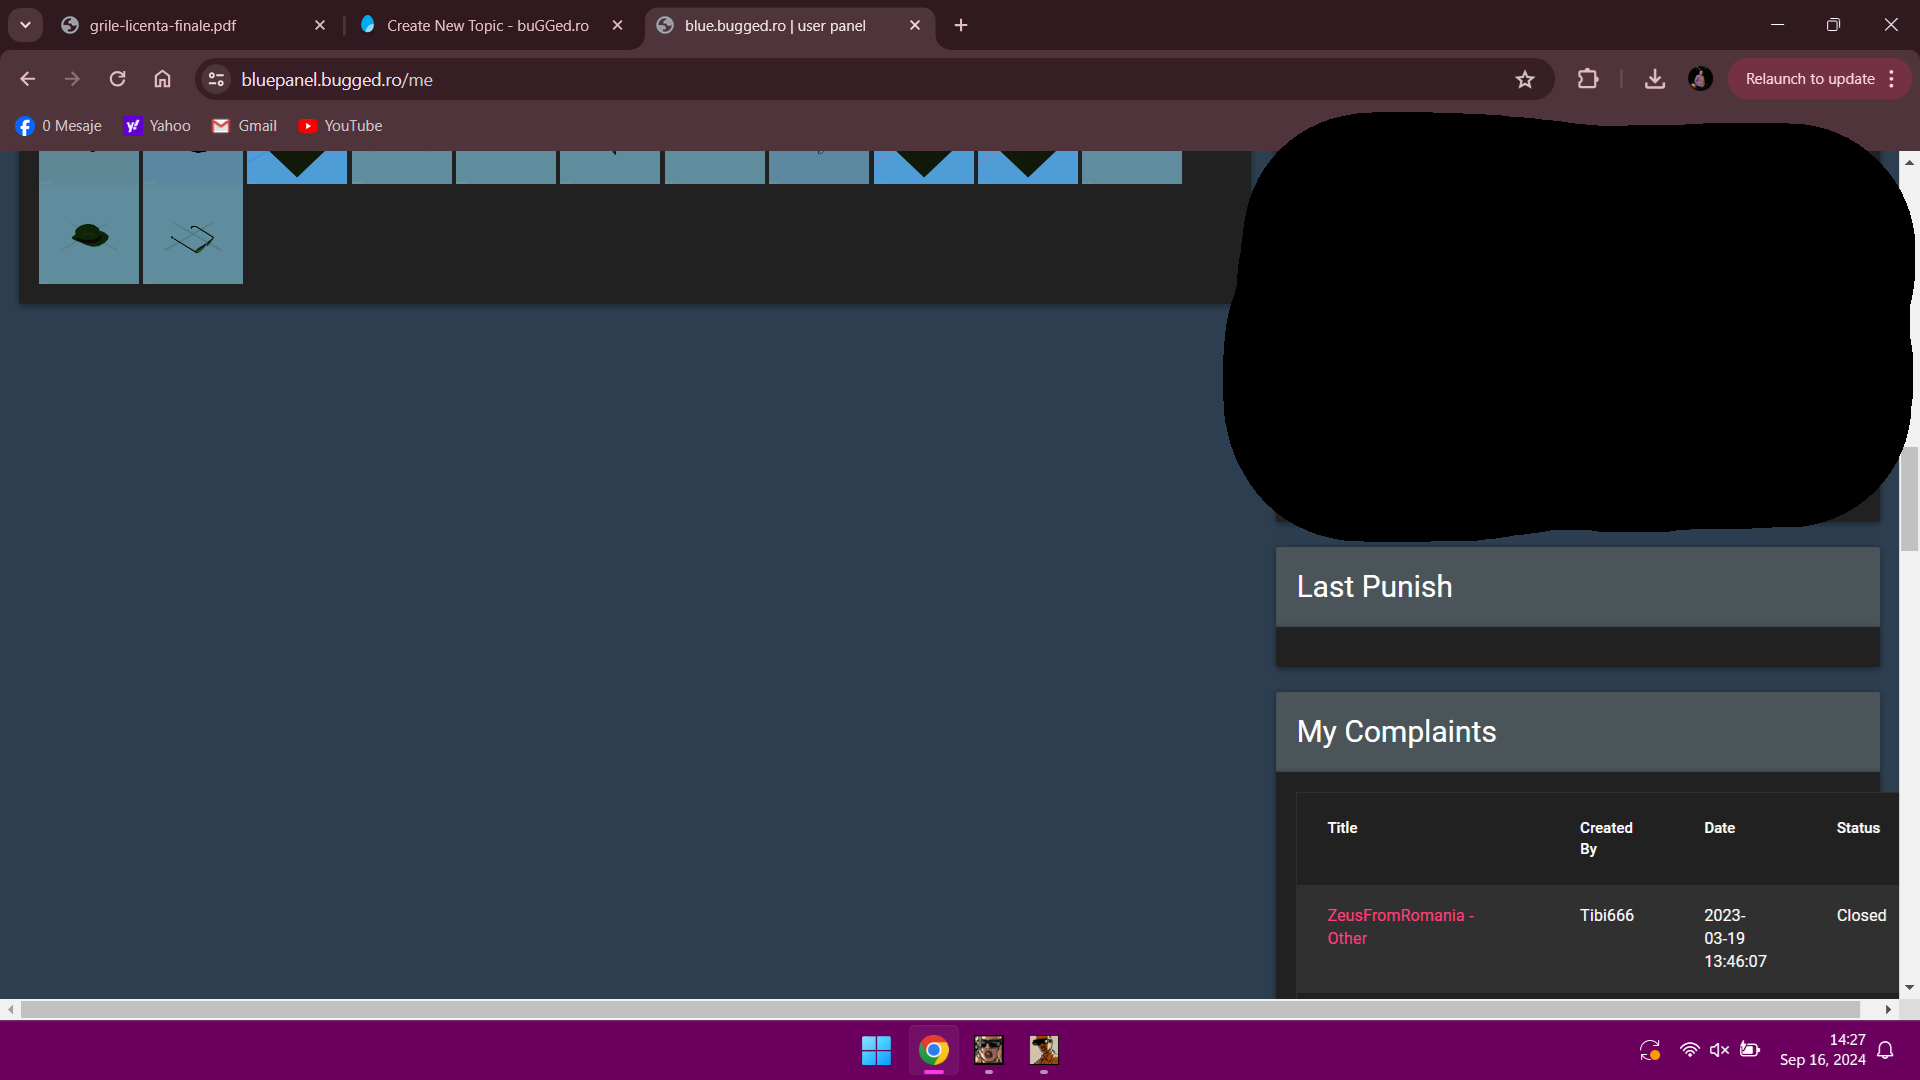
Task: Expand the tab search dropdown arrow
Action: (25, 25)
